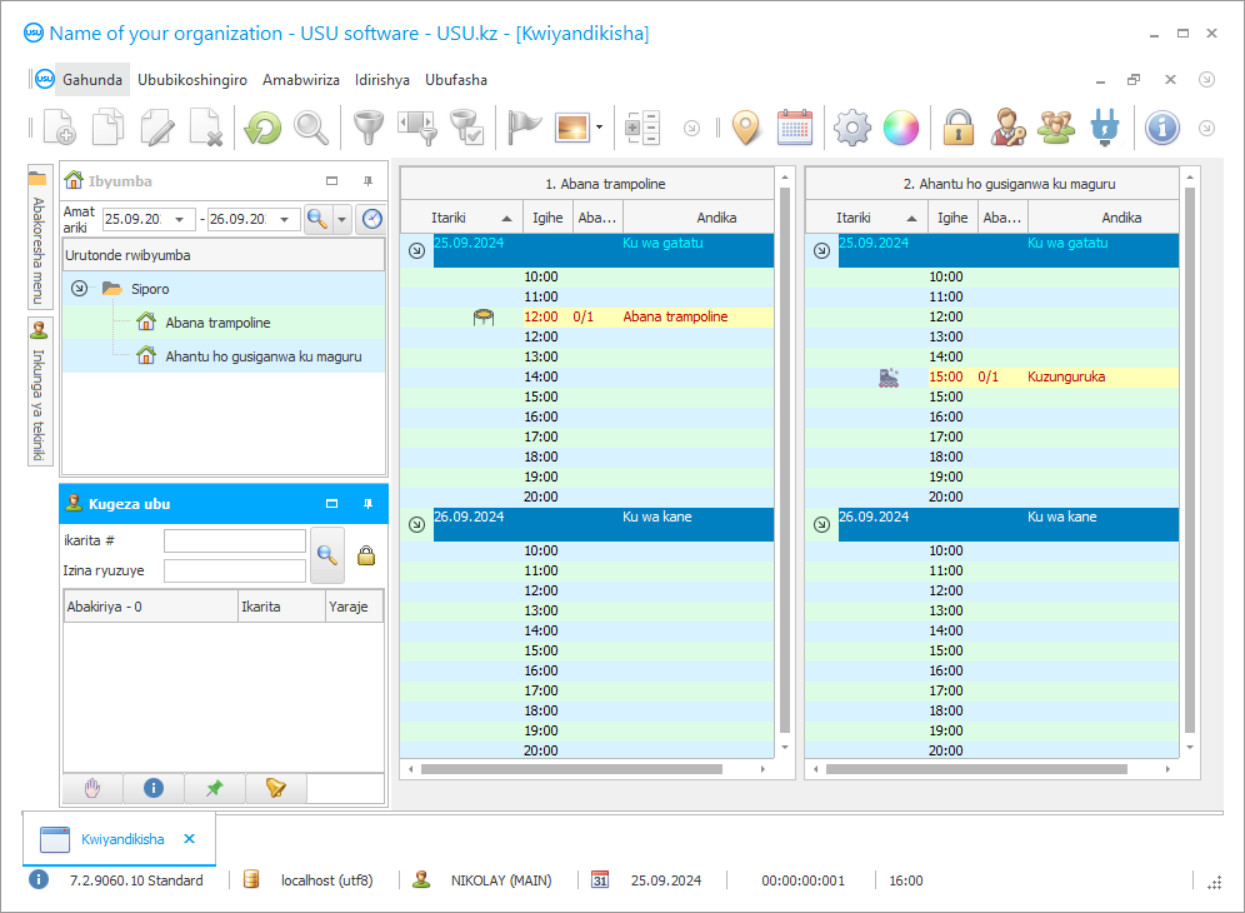Open the dropdown arrow beside picture icon
Screen dimensions: 1245x913
599,128
